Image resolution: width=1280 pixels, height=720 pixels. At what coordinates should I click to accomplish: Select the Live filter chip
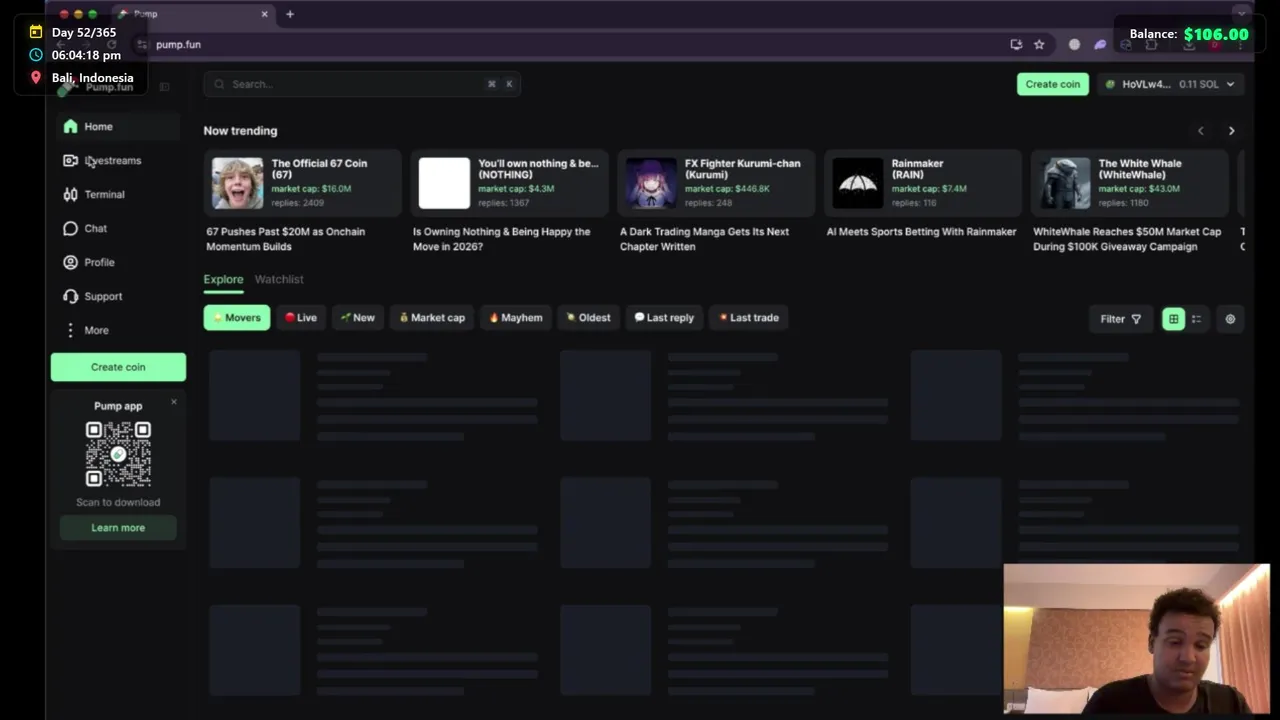coord(301,318)
